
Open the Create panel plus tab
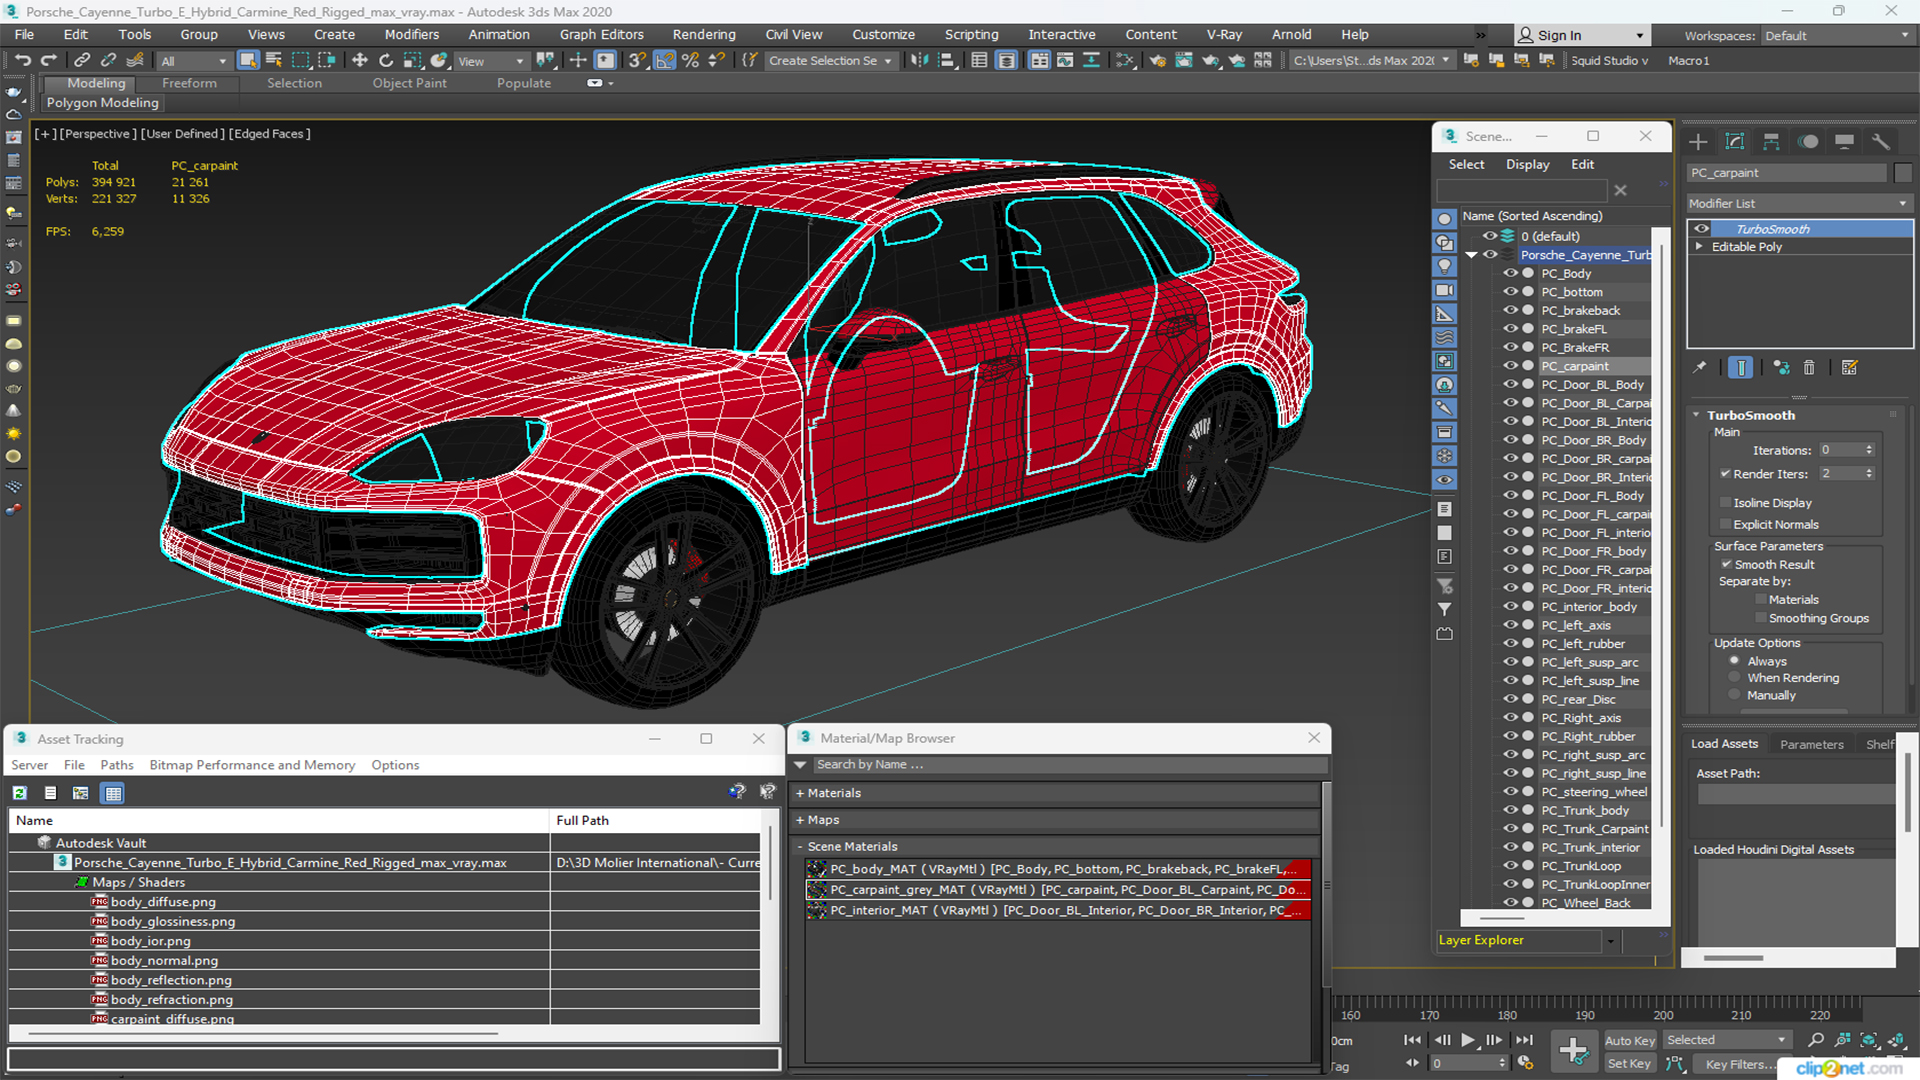pos(1698,142)
